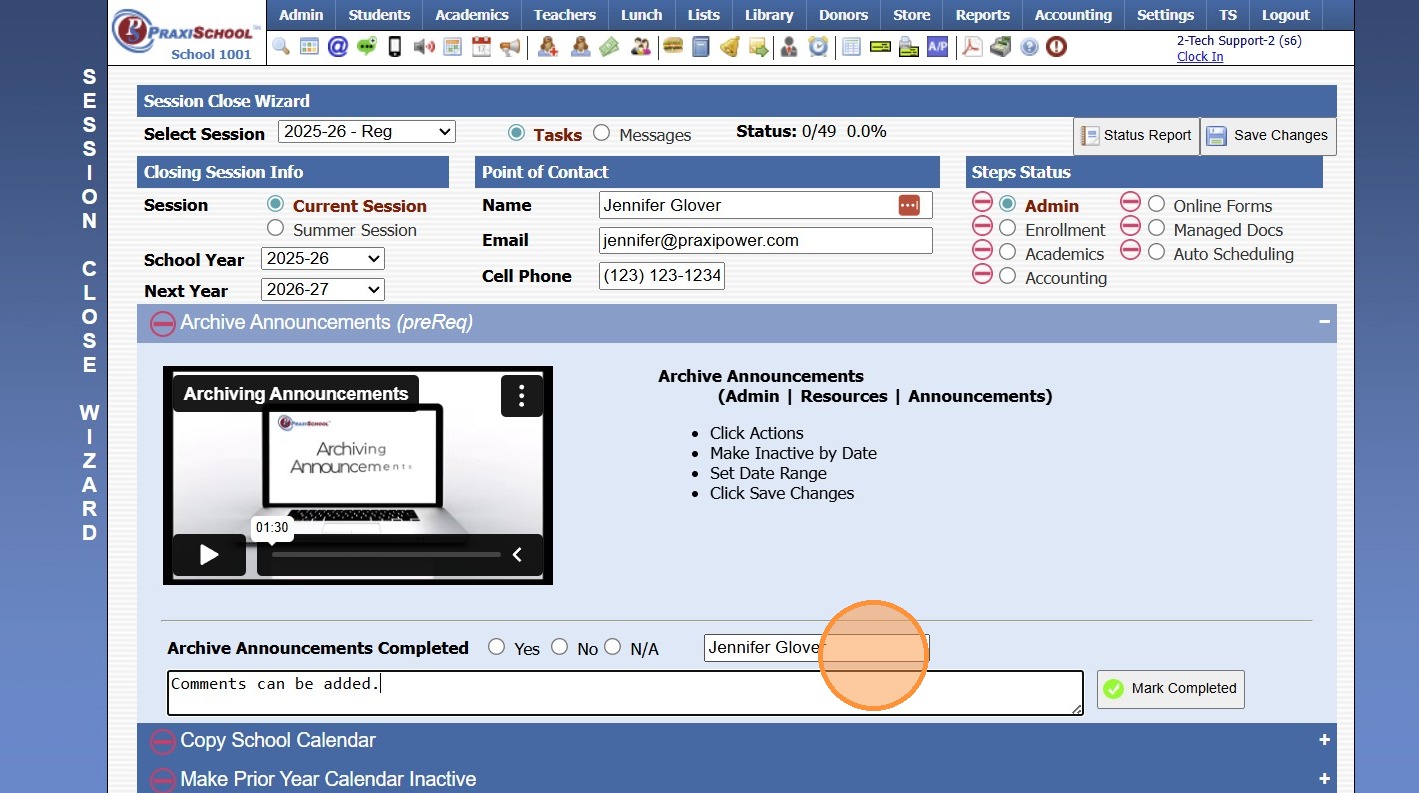Click the mobile phone icon
The image size is (1419, 793).
tap(395, 46)
